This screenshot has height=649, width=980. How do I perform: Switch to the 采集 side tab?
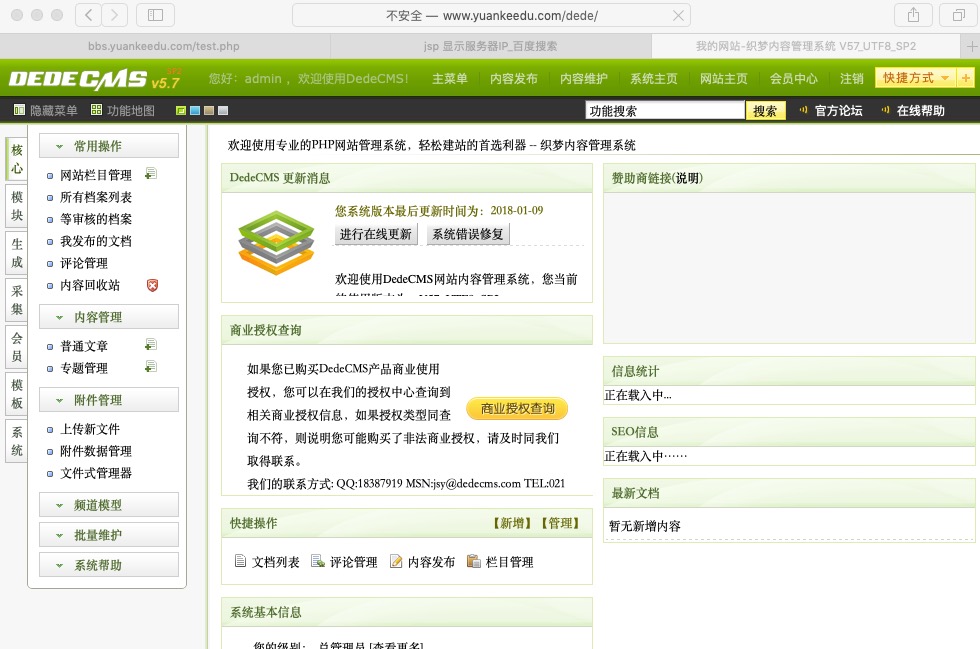[17, 299]
